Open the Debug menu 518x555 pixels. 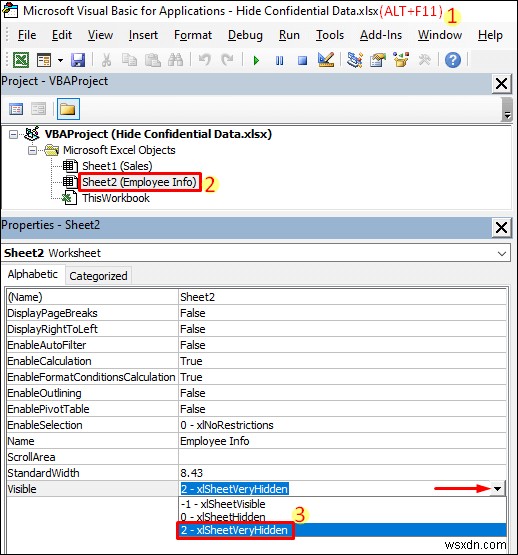[x=245, y=35]
